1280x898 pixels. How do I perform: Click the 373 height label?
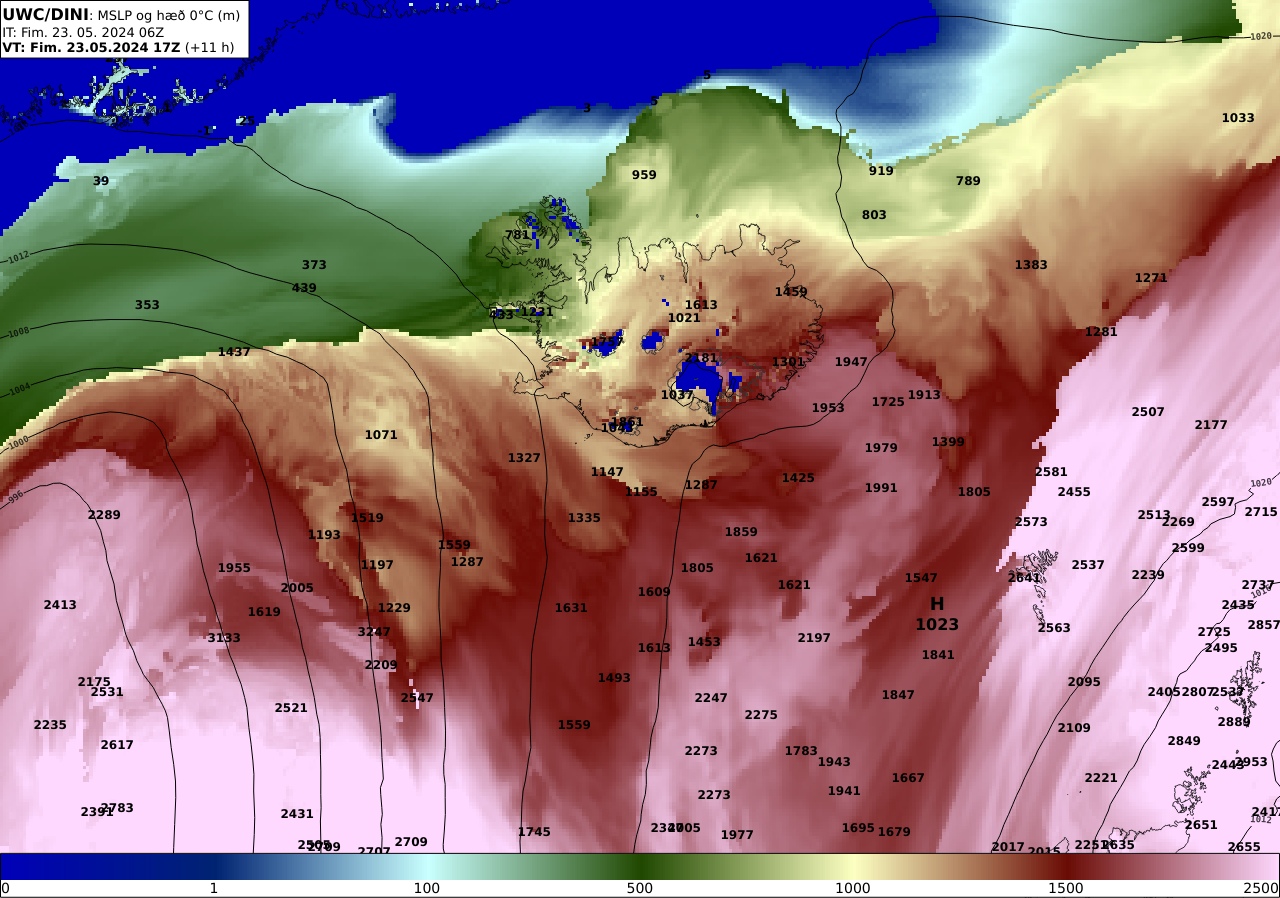[x=314, y=265]
